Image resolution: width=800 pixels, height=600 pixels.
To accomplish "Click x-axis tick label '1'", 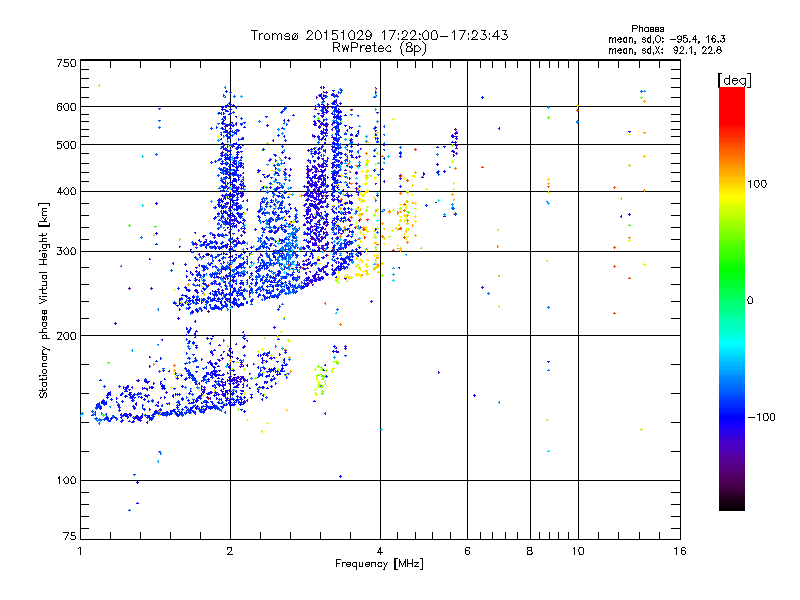I will [80, 551].
